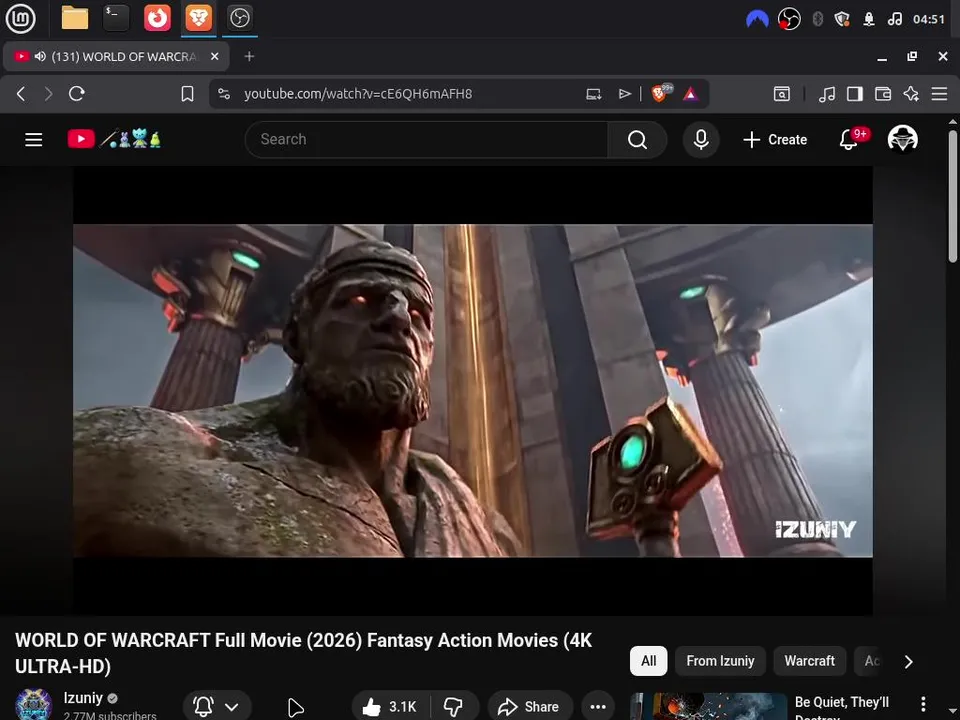Open the Brave main hamburger menu
The image size is (960, 720).
pos(939,94)
